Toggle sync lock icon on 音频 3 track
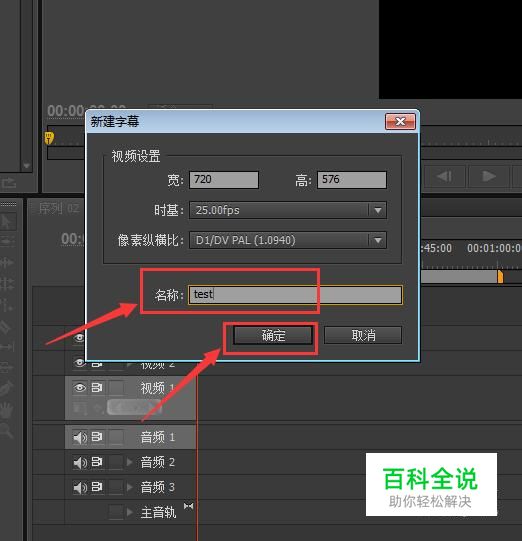Viewport: 522px width, 541px height. click(x=97, y=487)
